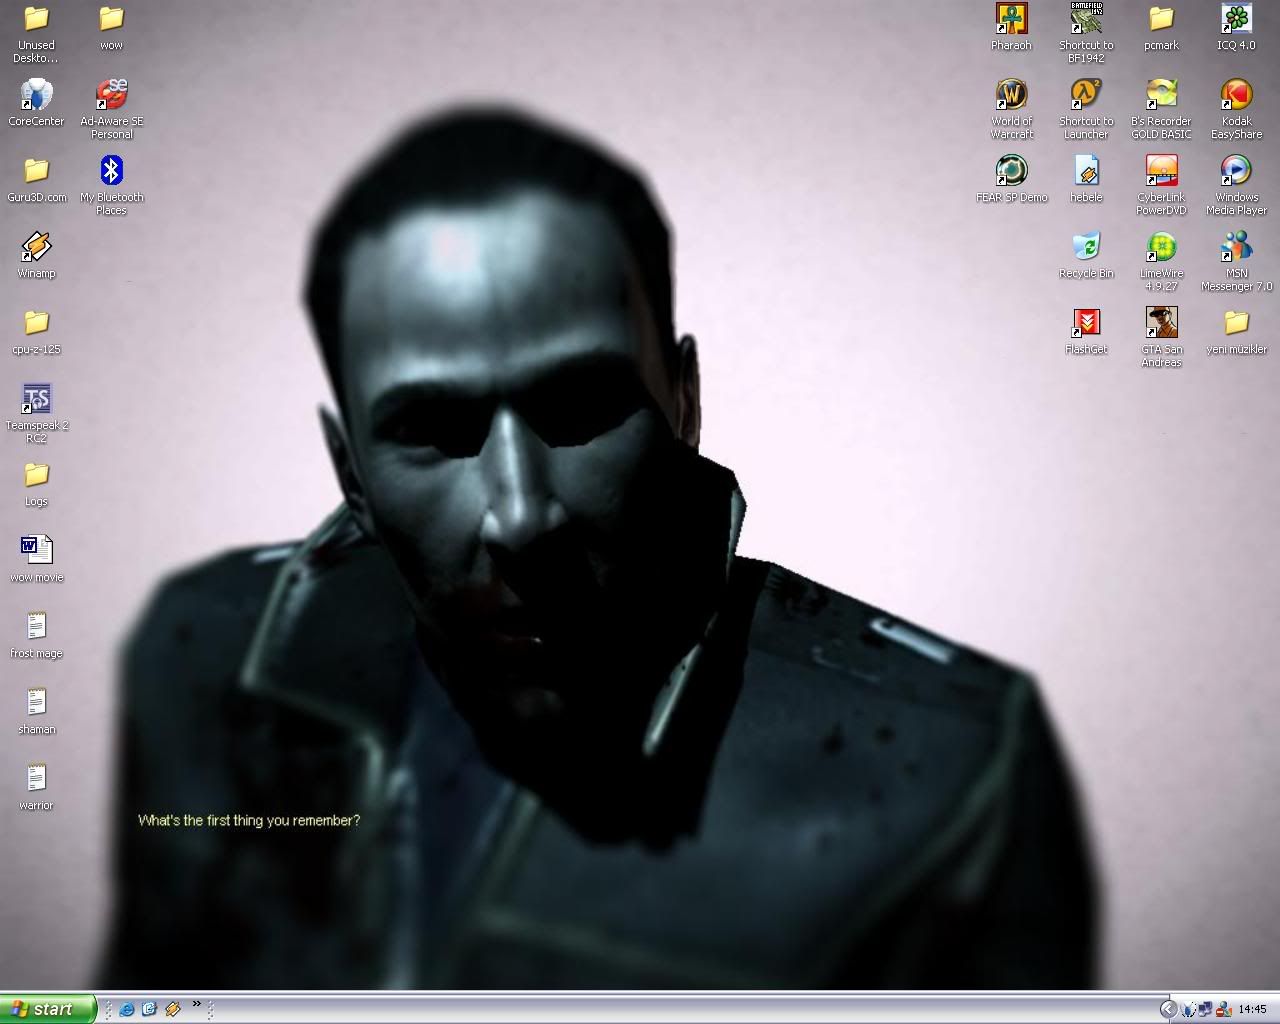Launch Winamp from Quick Launch
Image resolution: width=1280 pixels, height=1024 pixels.
pos(173,1009)
